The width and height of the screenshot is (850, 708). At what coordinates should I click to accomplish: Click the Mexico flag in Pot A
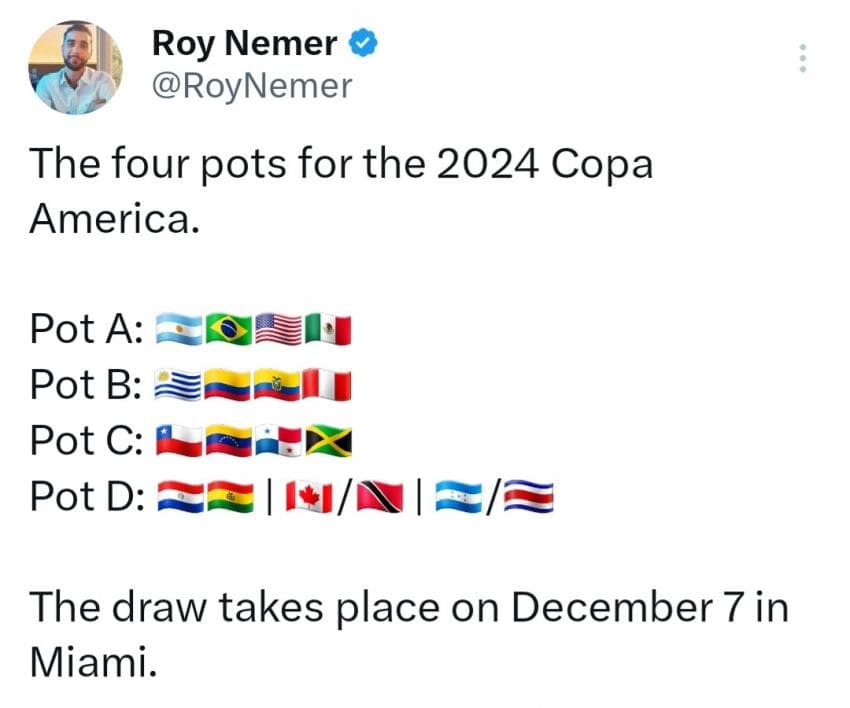[x=327, y=329]
